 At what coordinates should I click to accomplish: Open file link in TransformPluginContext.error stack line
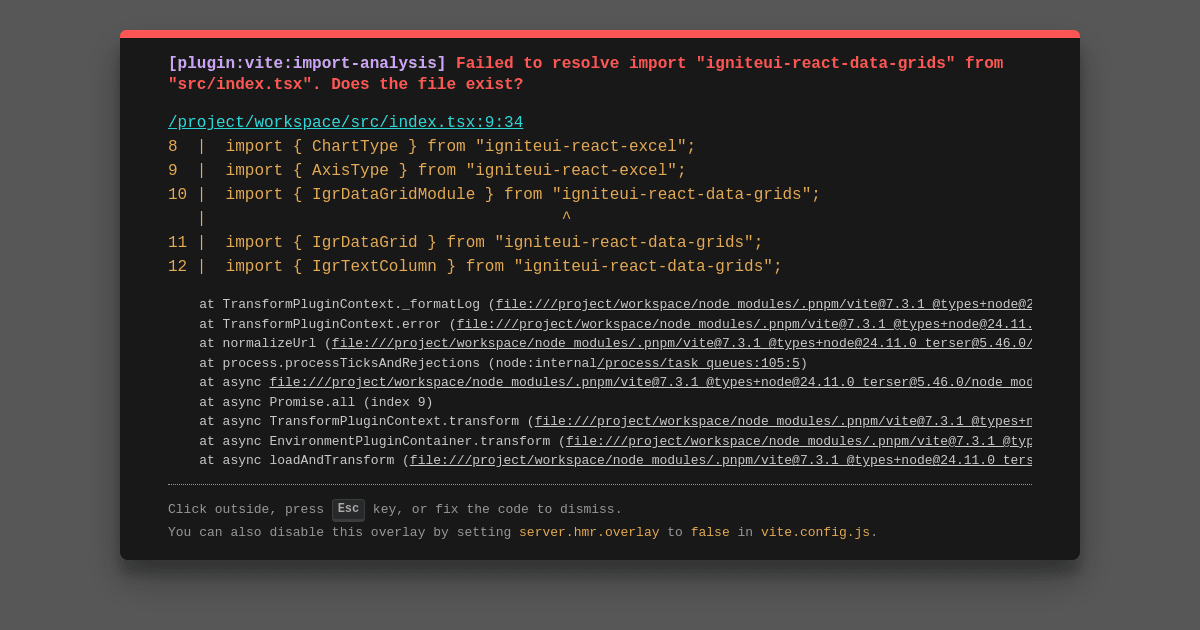coord(744,324)
